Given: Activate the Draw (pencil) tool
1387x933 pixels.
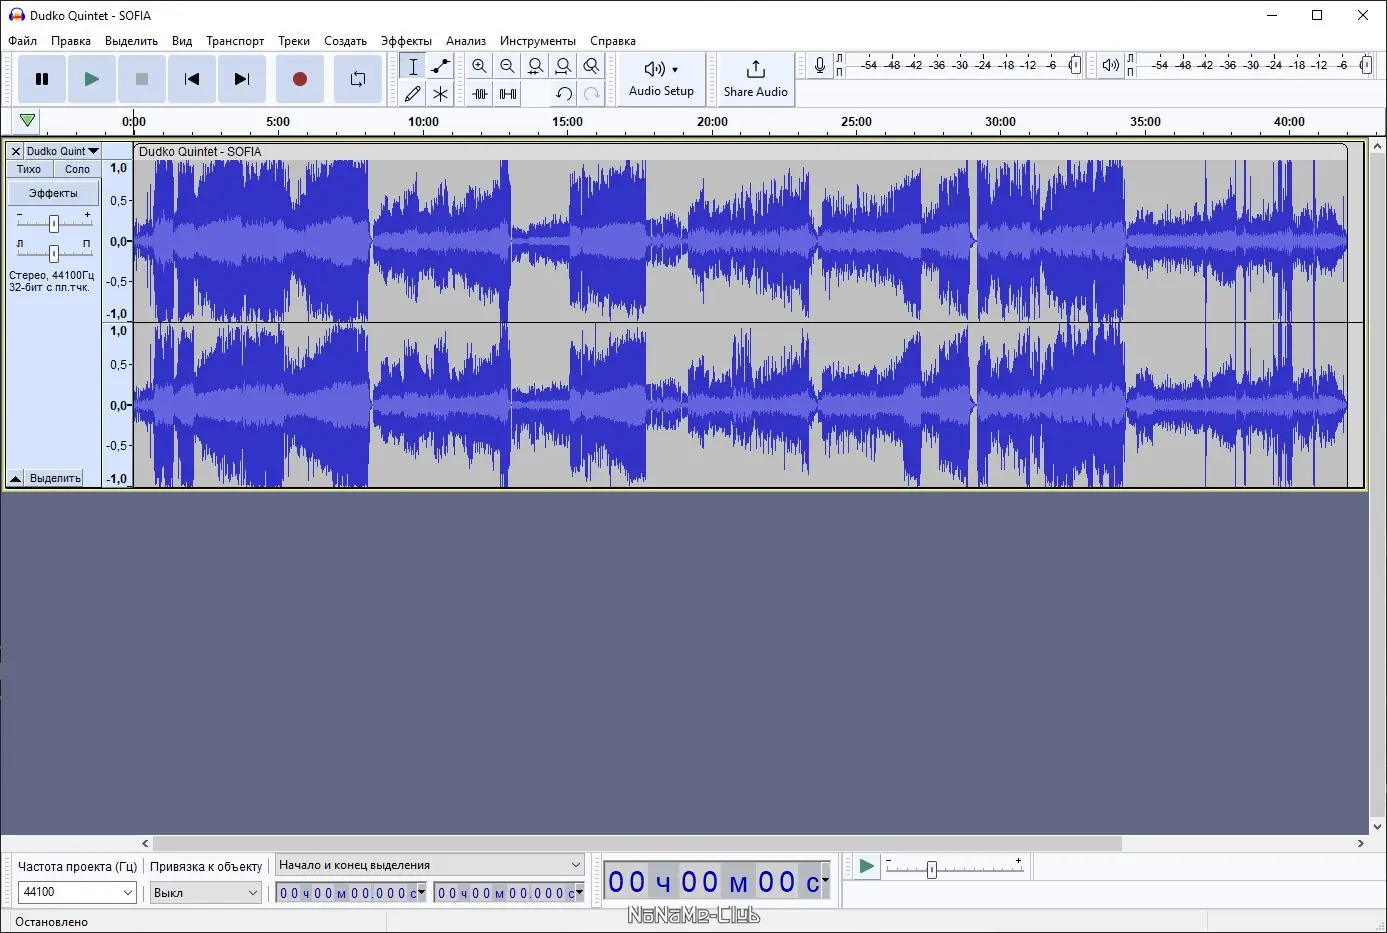Looking at the screenshot, I should pos(411,94).
